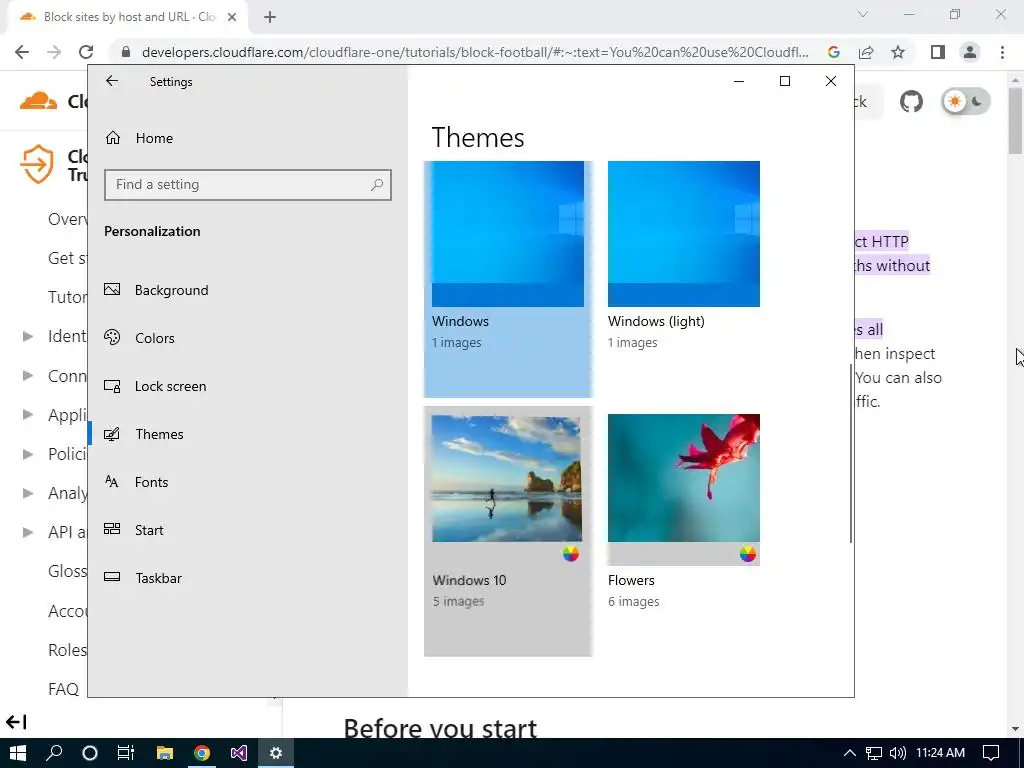Bookmark this page with the star icon

coord(898,52)
